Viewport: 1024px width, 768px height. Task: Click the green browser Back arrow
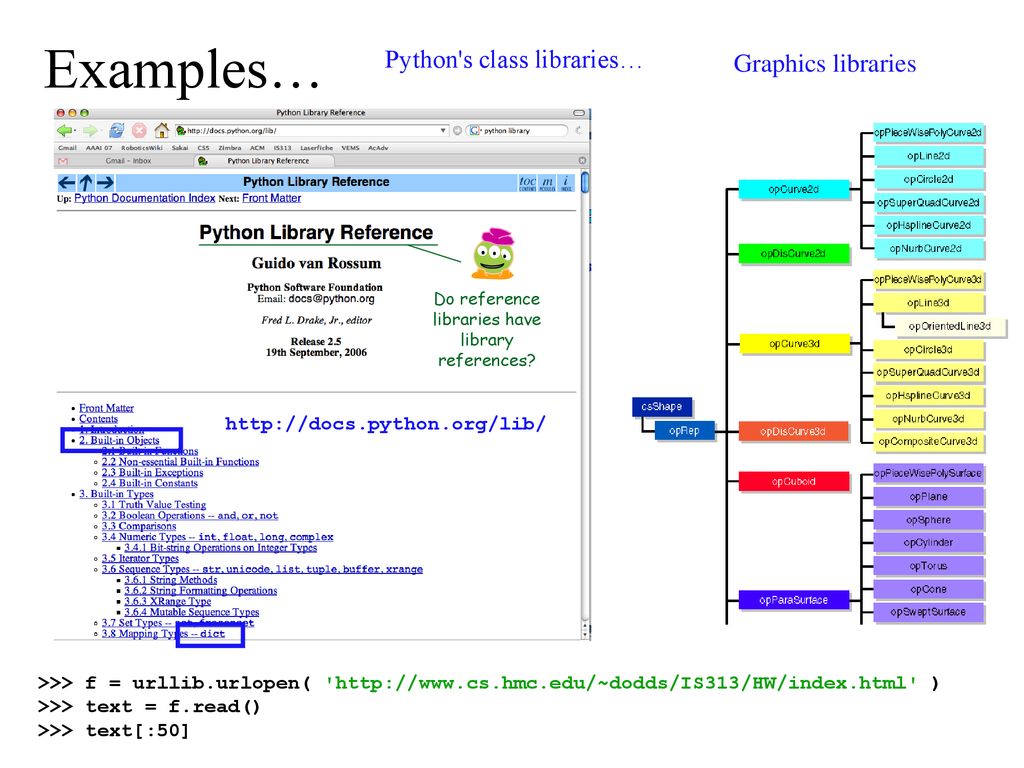[65, 131]
